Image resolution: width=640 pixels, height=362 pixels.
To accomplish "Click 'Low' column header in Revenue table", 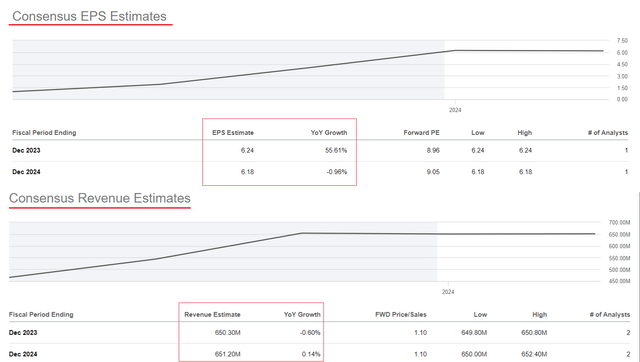I will 480,315.
